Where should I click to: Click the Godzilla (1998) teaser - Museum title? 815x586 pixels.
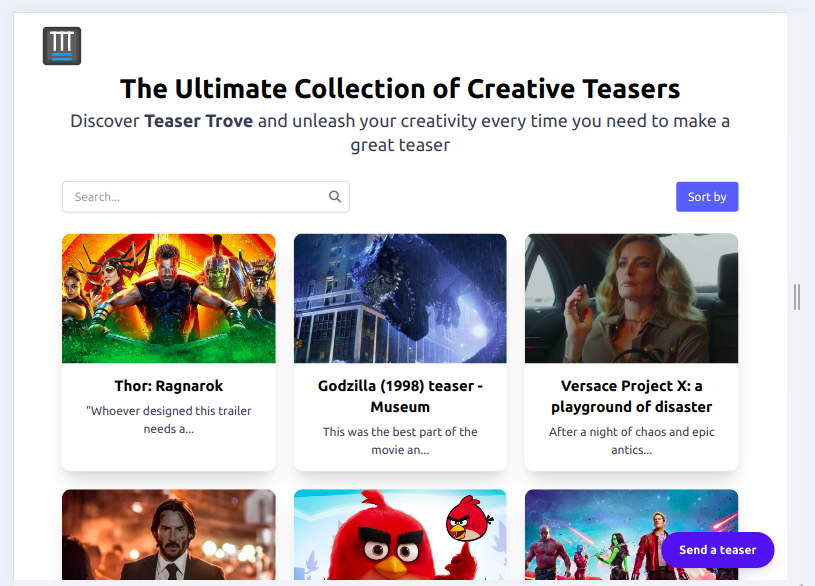click(400, 396)
